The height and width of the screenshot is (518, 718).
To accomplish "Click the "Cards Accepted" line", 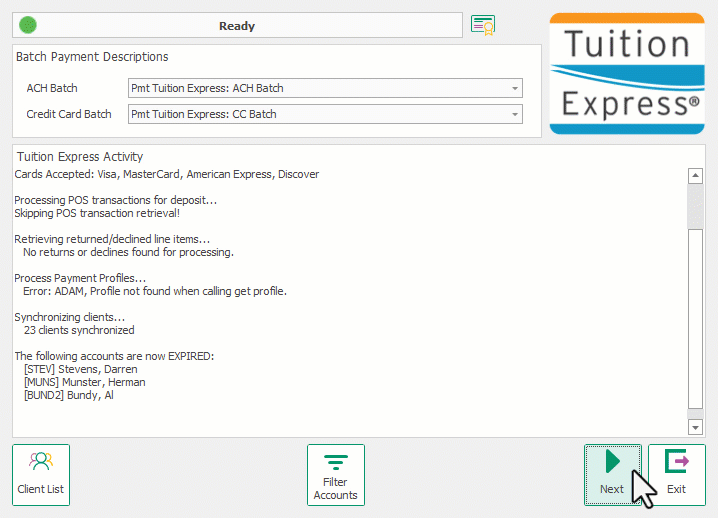I will 167,174.
